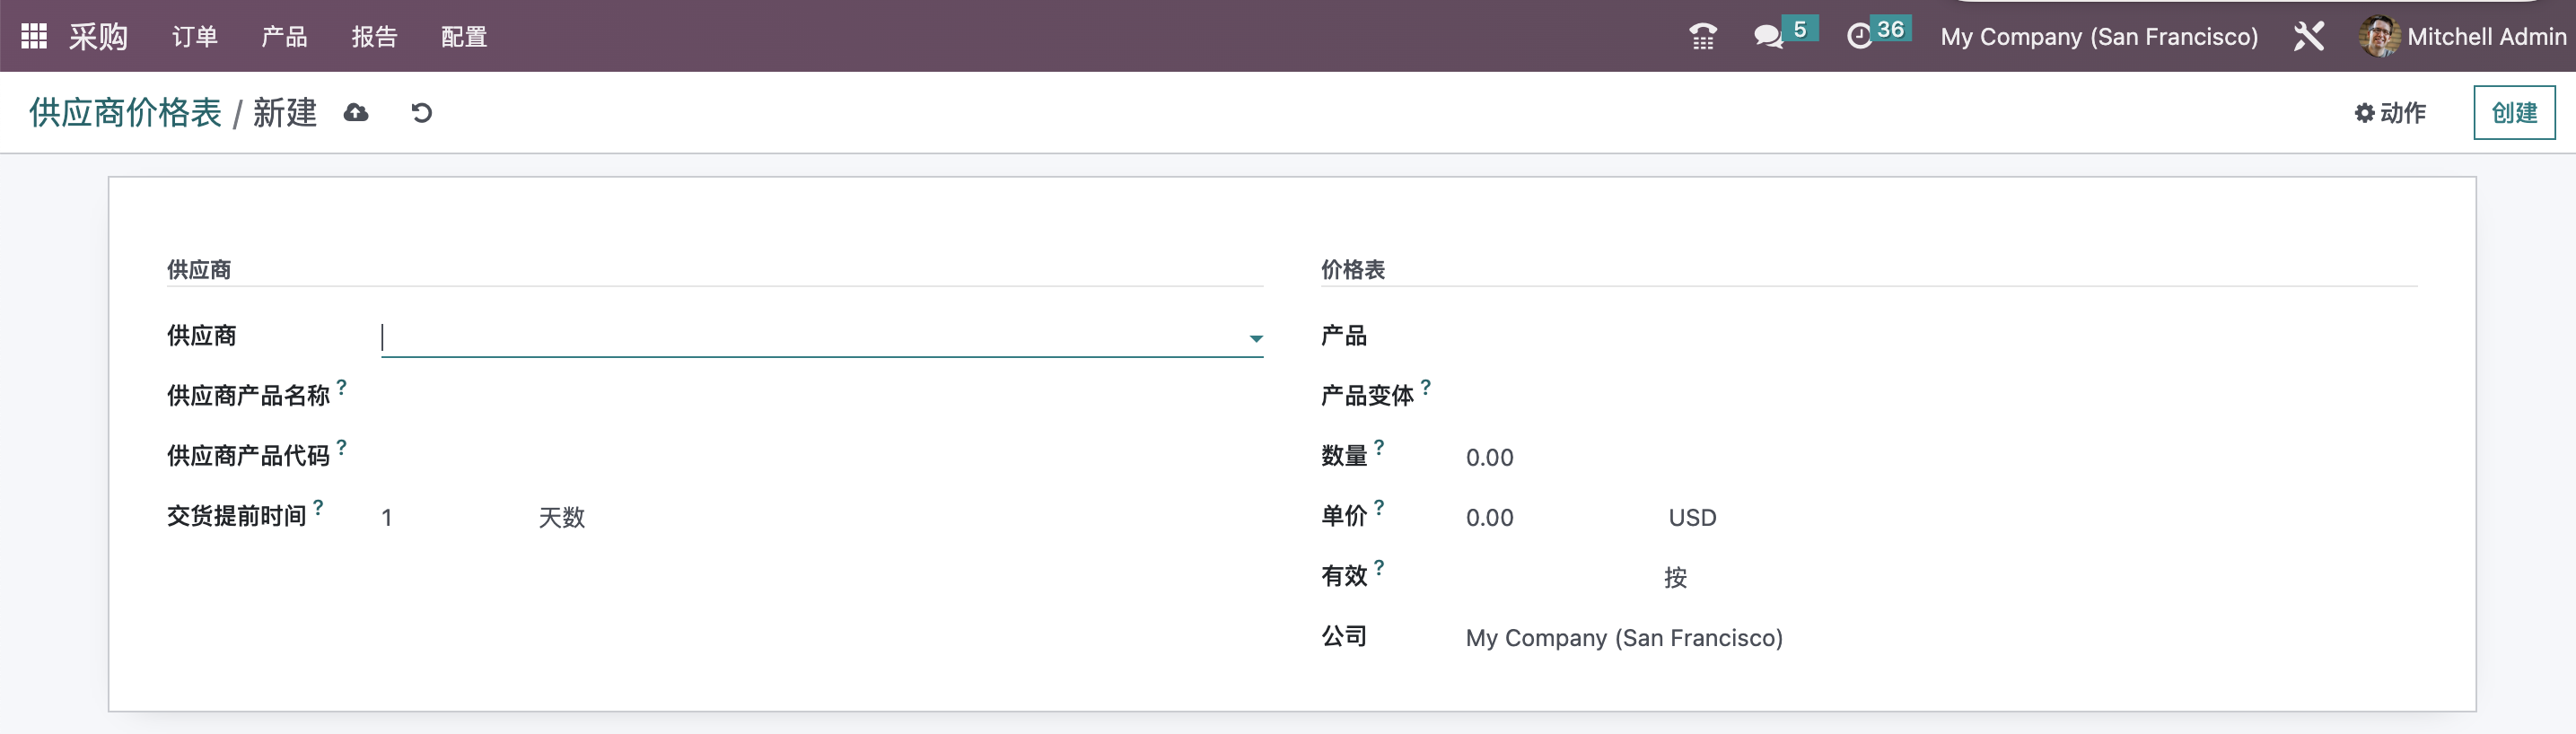Click the 产品 field in 价格表 section

click(1940, 337)
